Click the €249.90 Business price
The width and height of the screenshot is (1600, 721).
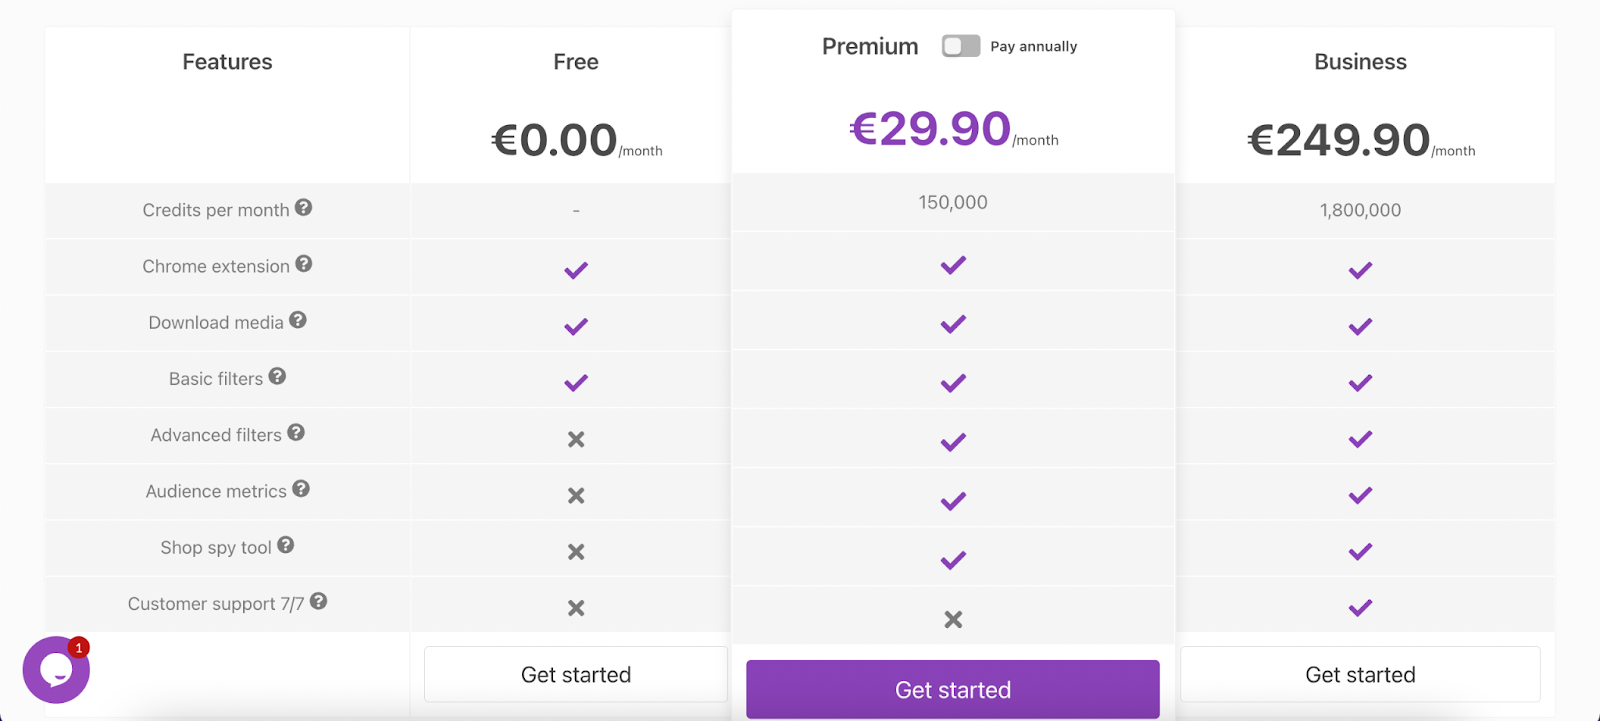click(x=1338, y=140)
